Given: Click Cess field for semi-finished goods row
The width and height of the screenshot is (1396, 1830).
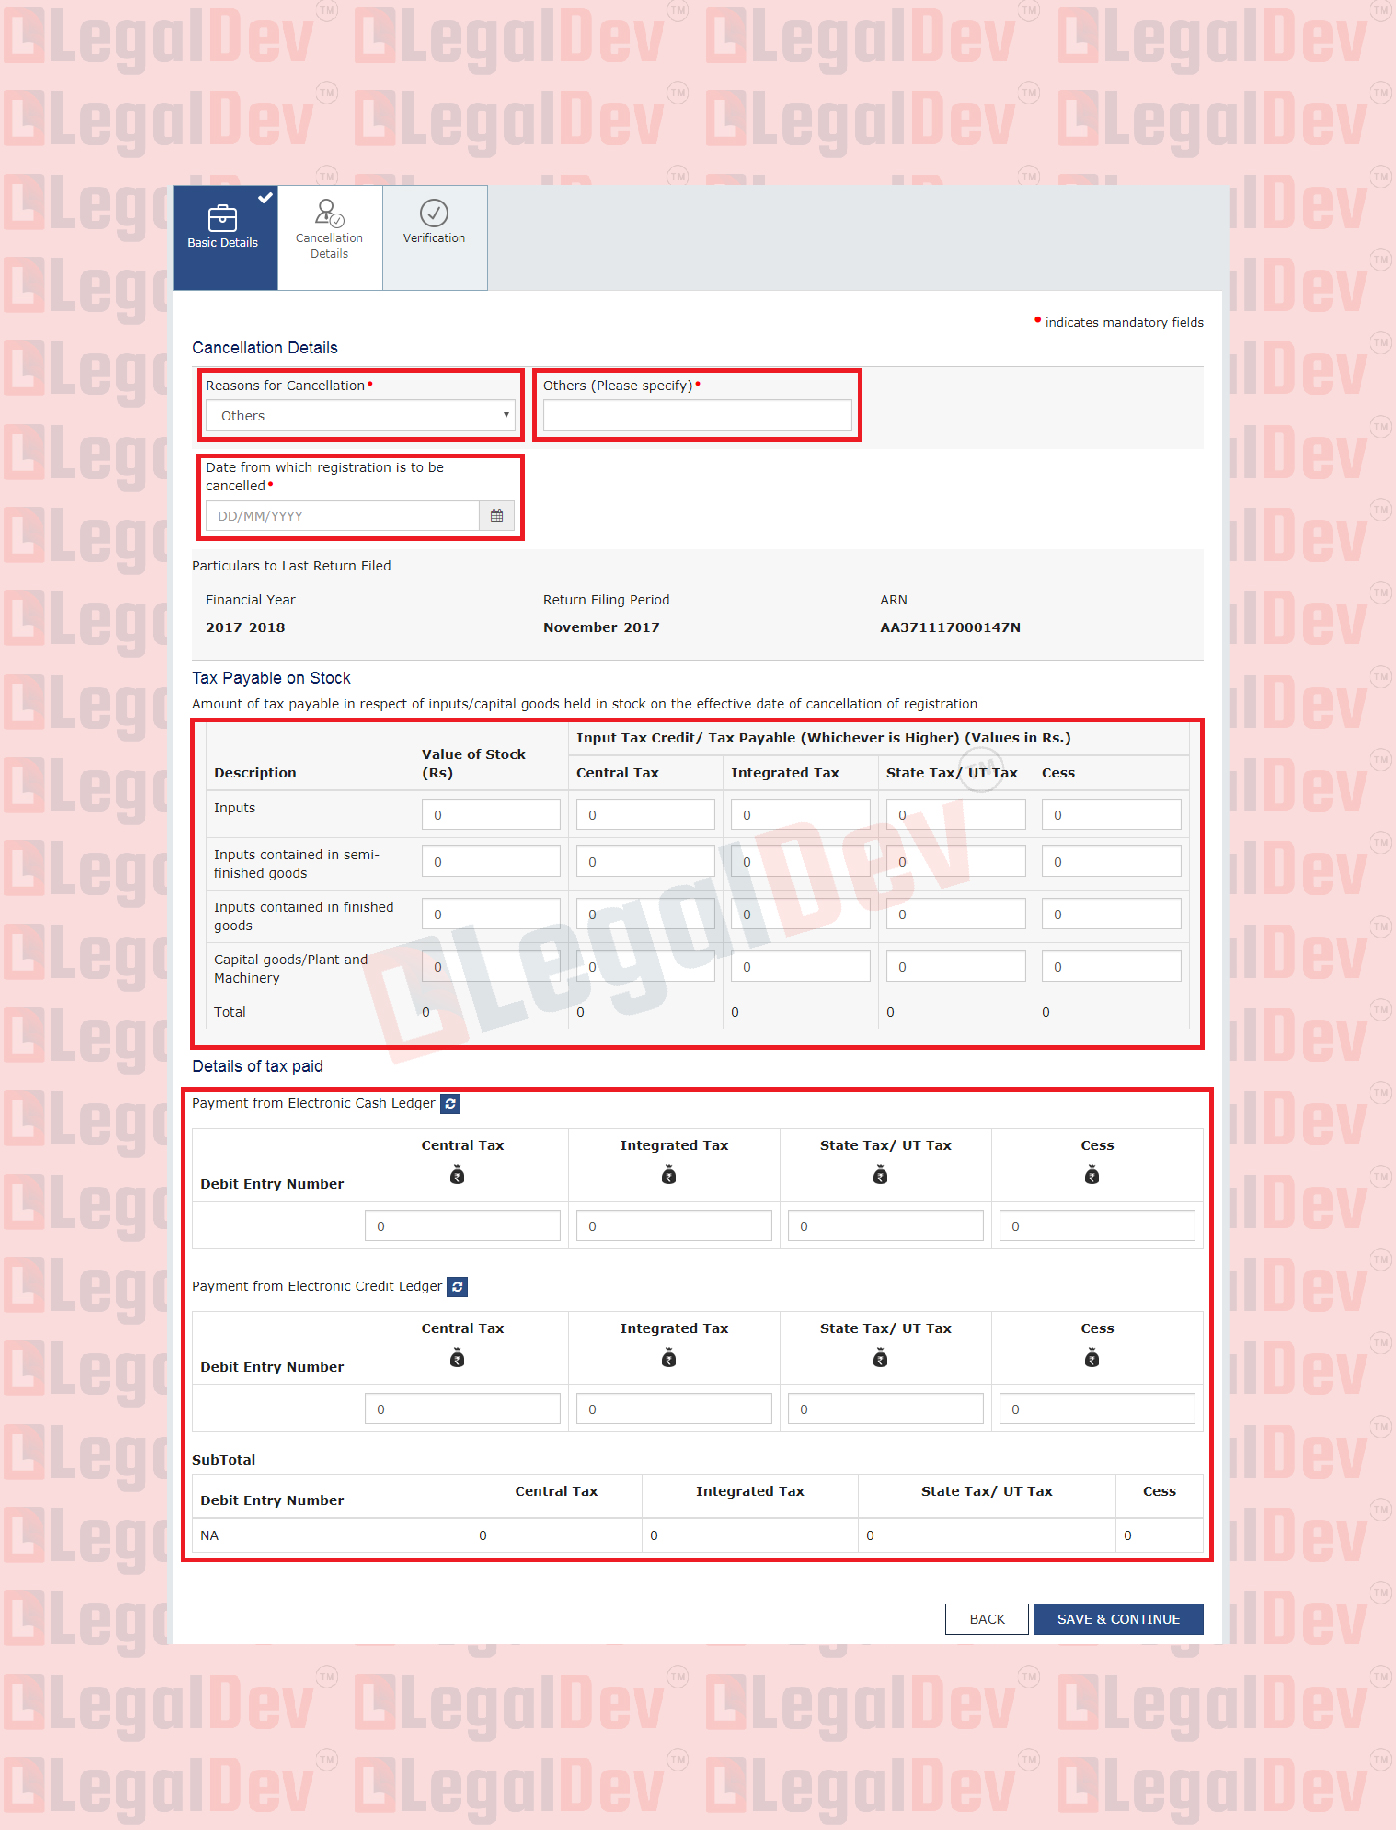Looking at the screenshot, I should [1111, 862].
